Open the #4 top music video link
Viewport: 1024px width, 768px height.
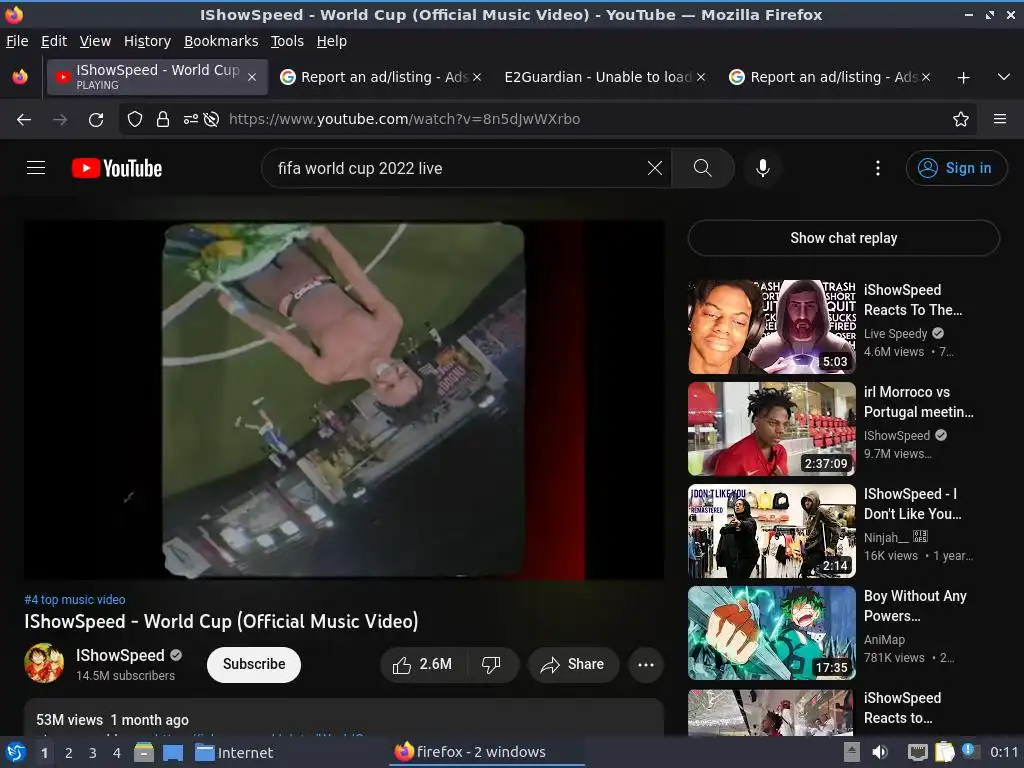point(75,600)
